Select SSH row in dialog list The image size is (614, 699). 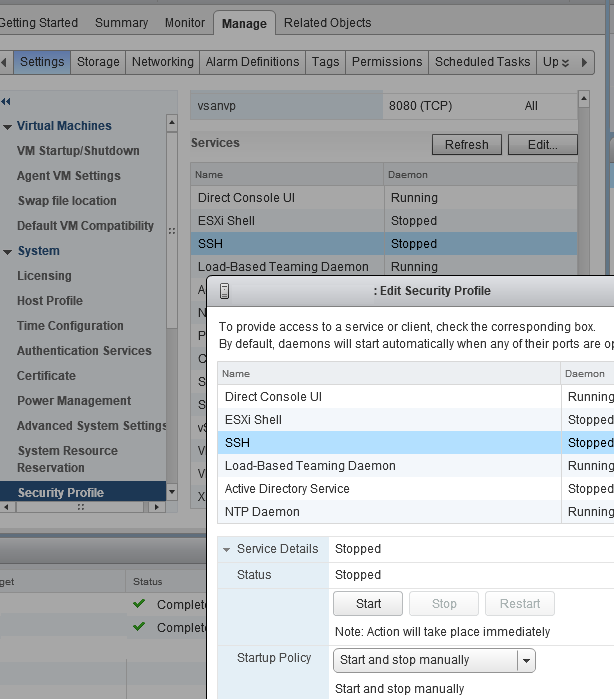click(x=416, y=442)
